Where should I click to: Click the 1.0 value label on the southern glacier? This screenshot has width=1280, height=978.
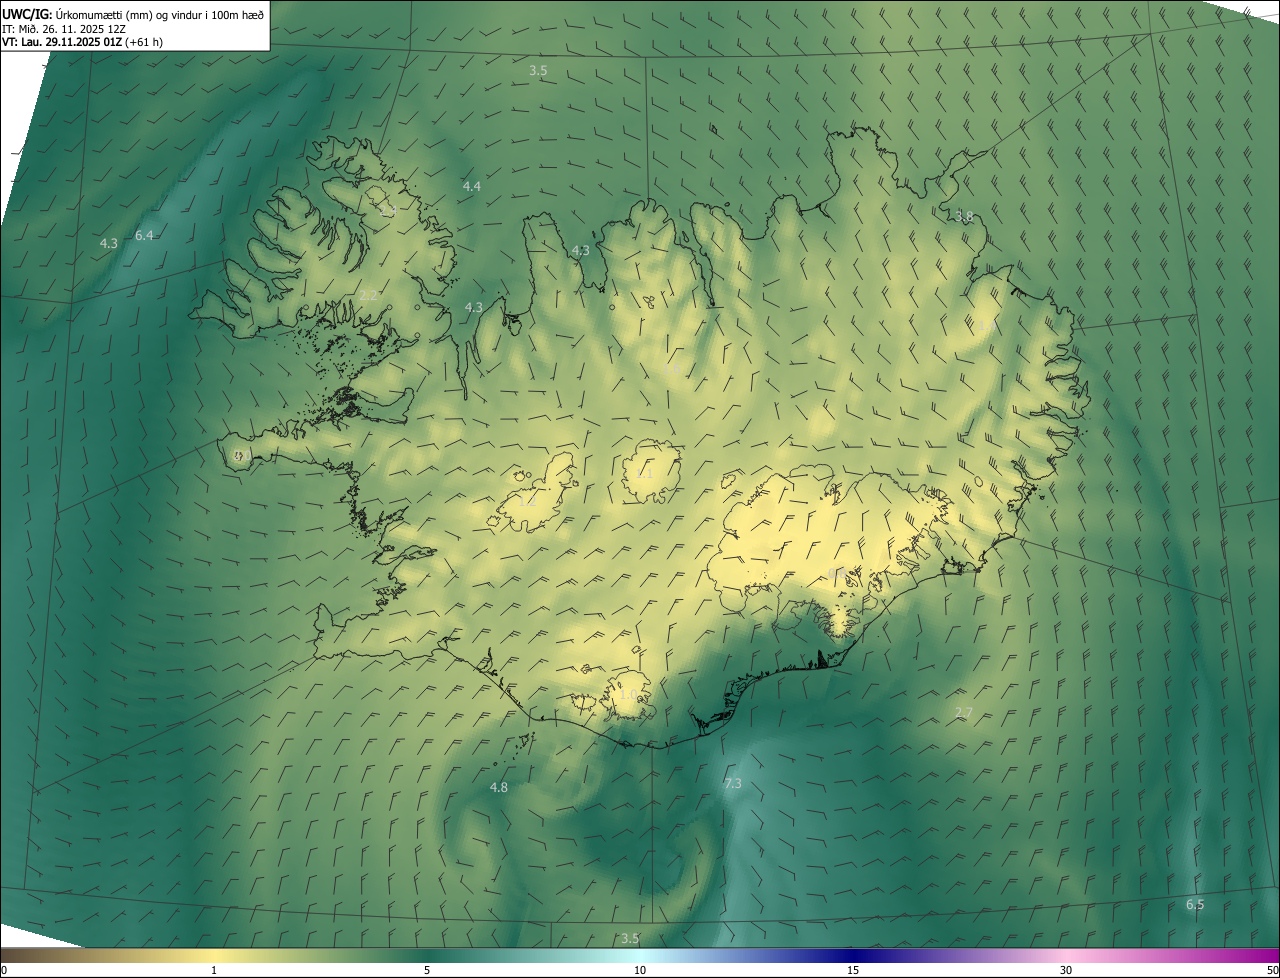[628, 693]
